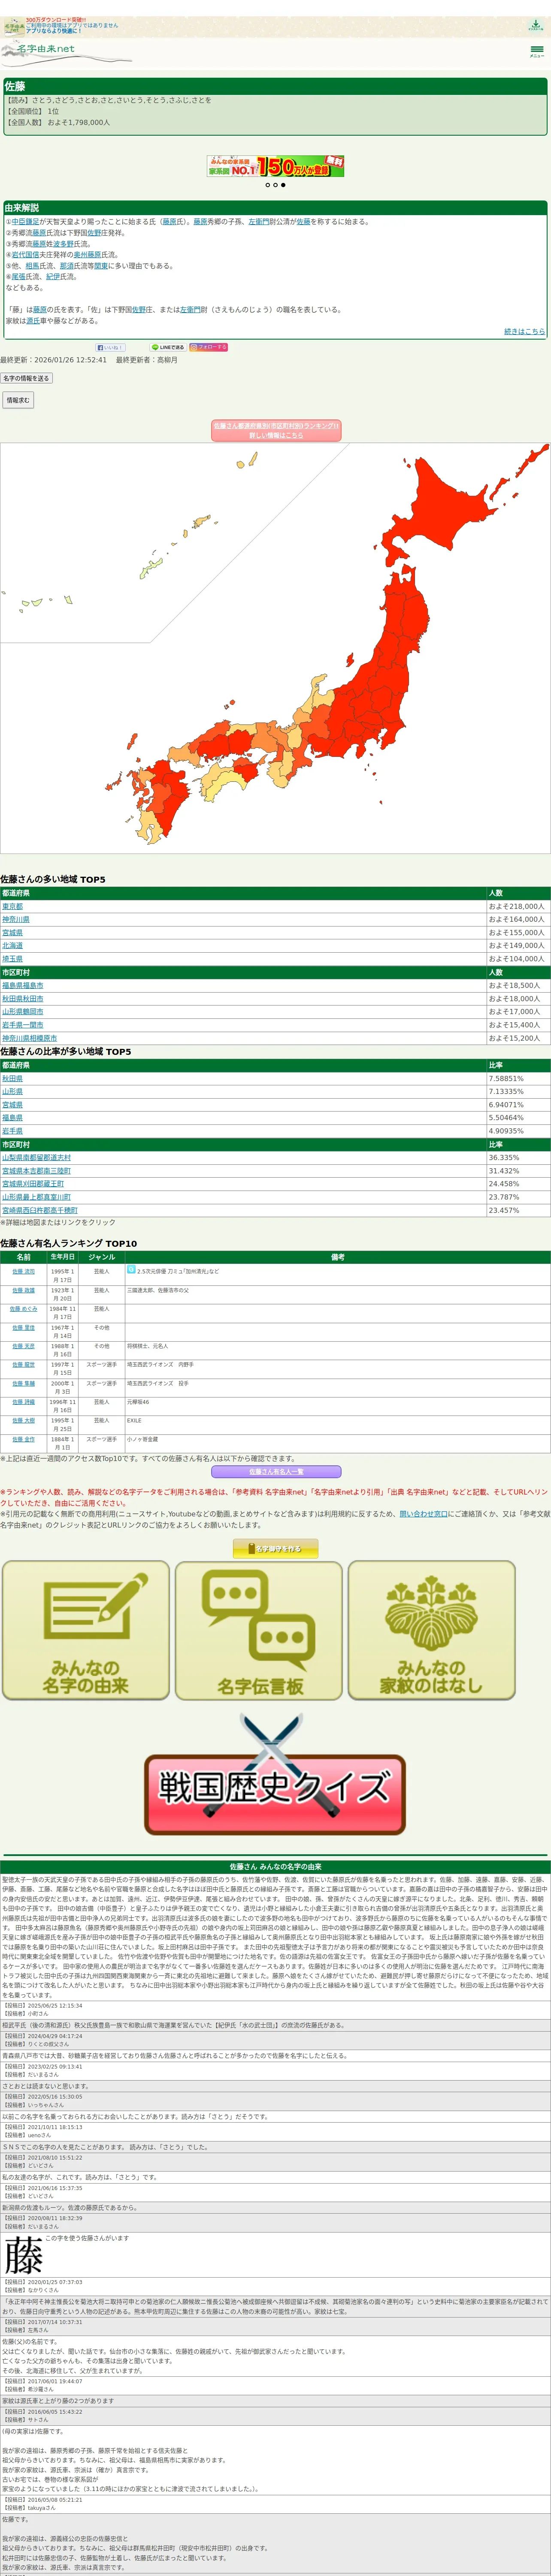Open the 神奈川県相模原市 link
551x2576 pixels.
pos(29,1038)
